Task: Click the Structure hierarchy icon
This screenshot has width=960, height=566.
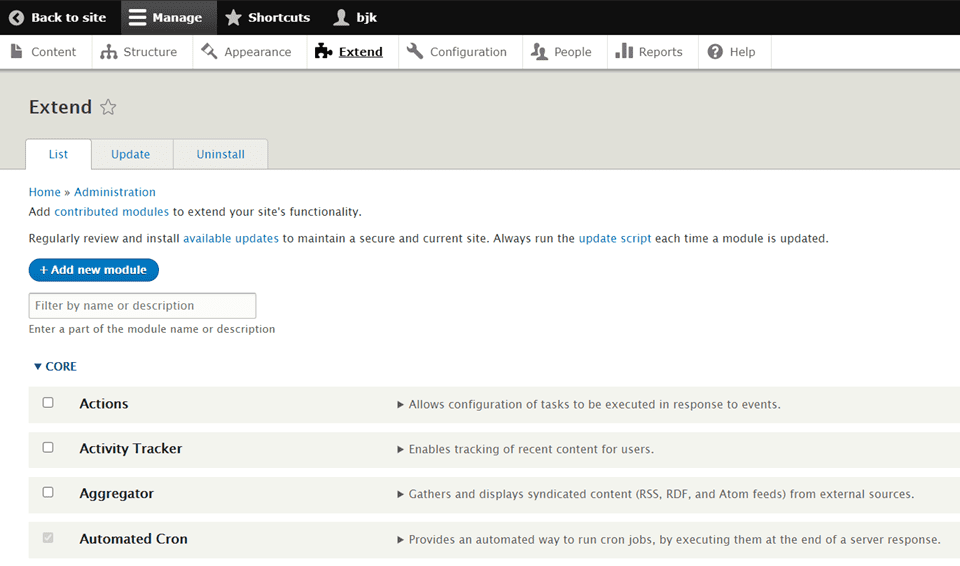Action: click(108, 51)
